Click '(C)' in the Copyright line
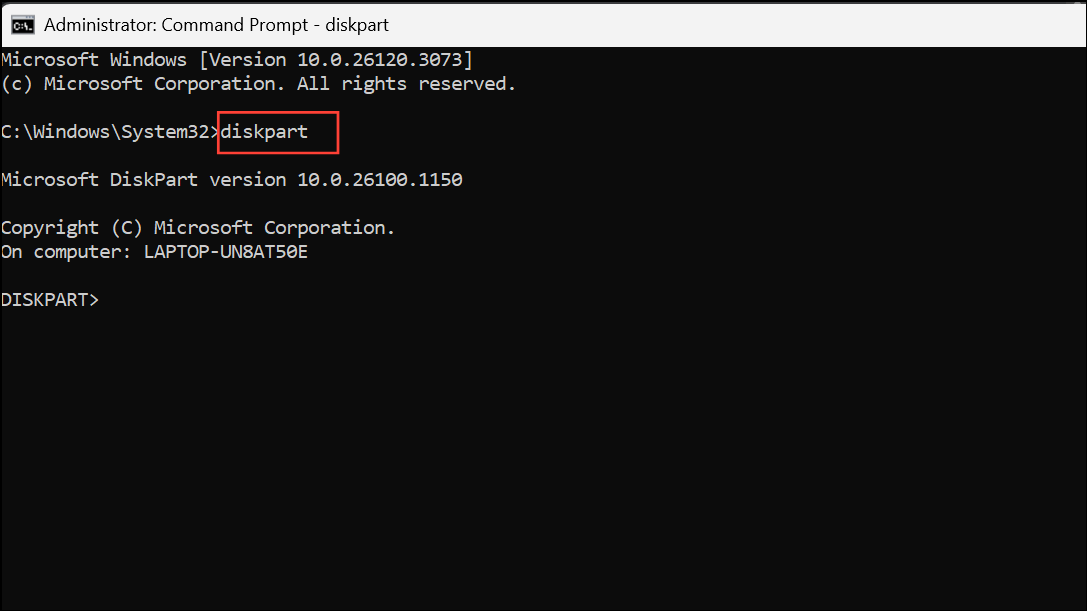Image resolution: width=1087 pixels, height=611 pixels. tap(127, 227)
